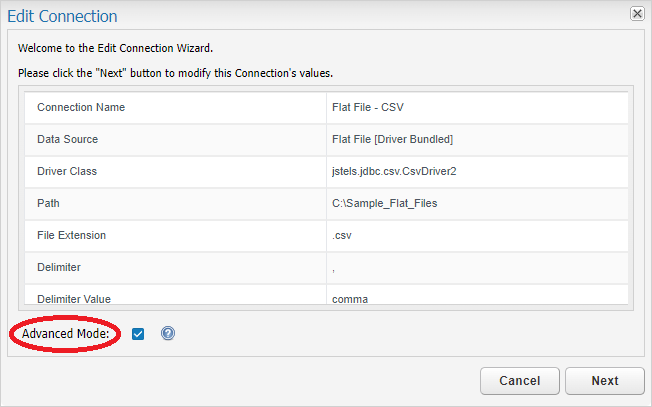
Task: Click the Advanced Mode label text
Action: (66, 334)
